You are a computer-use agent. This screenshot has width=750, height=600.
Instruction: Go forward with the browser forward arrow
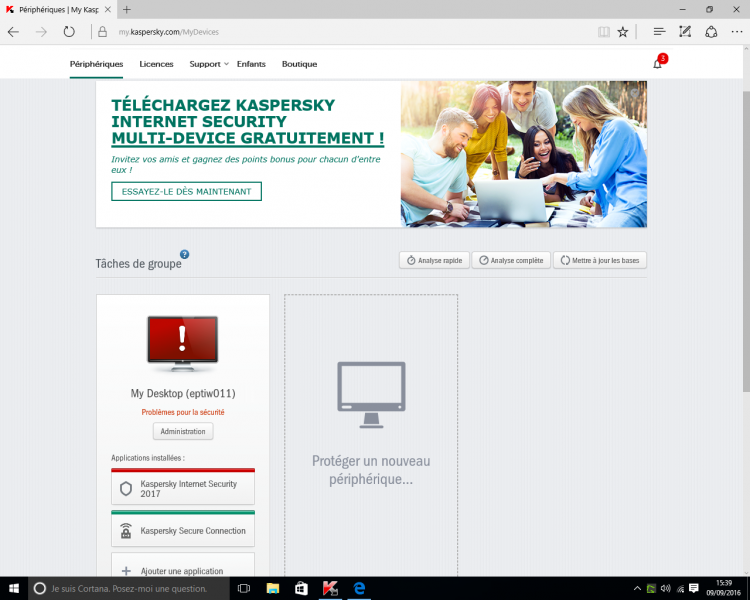(41, 32)
